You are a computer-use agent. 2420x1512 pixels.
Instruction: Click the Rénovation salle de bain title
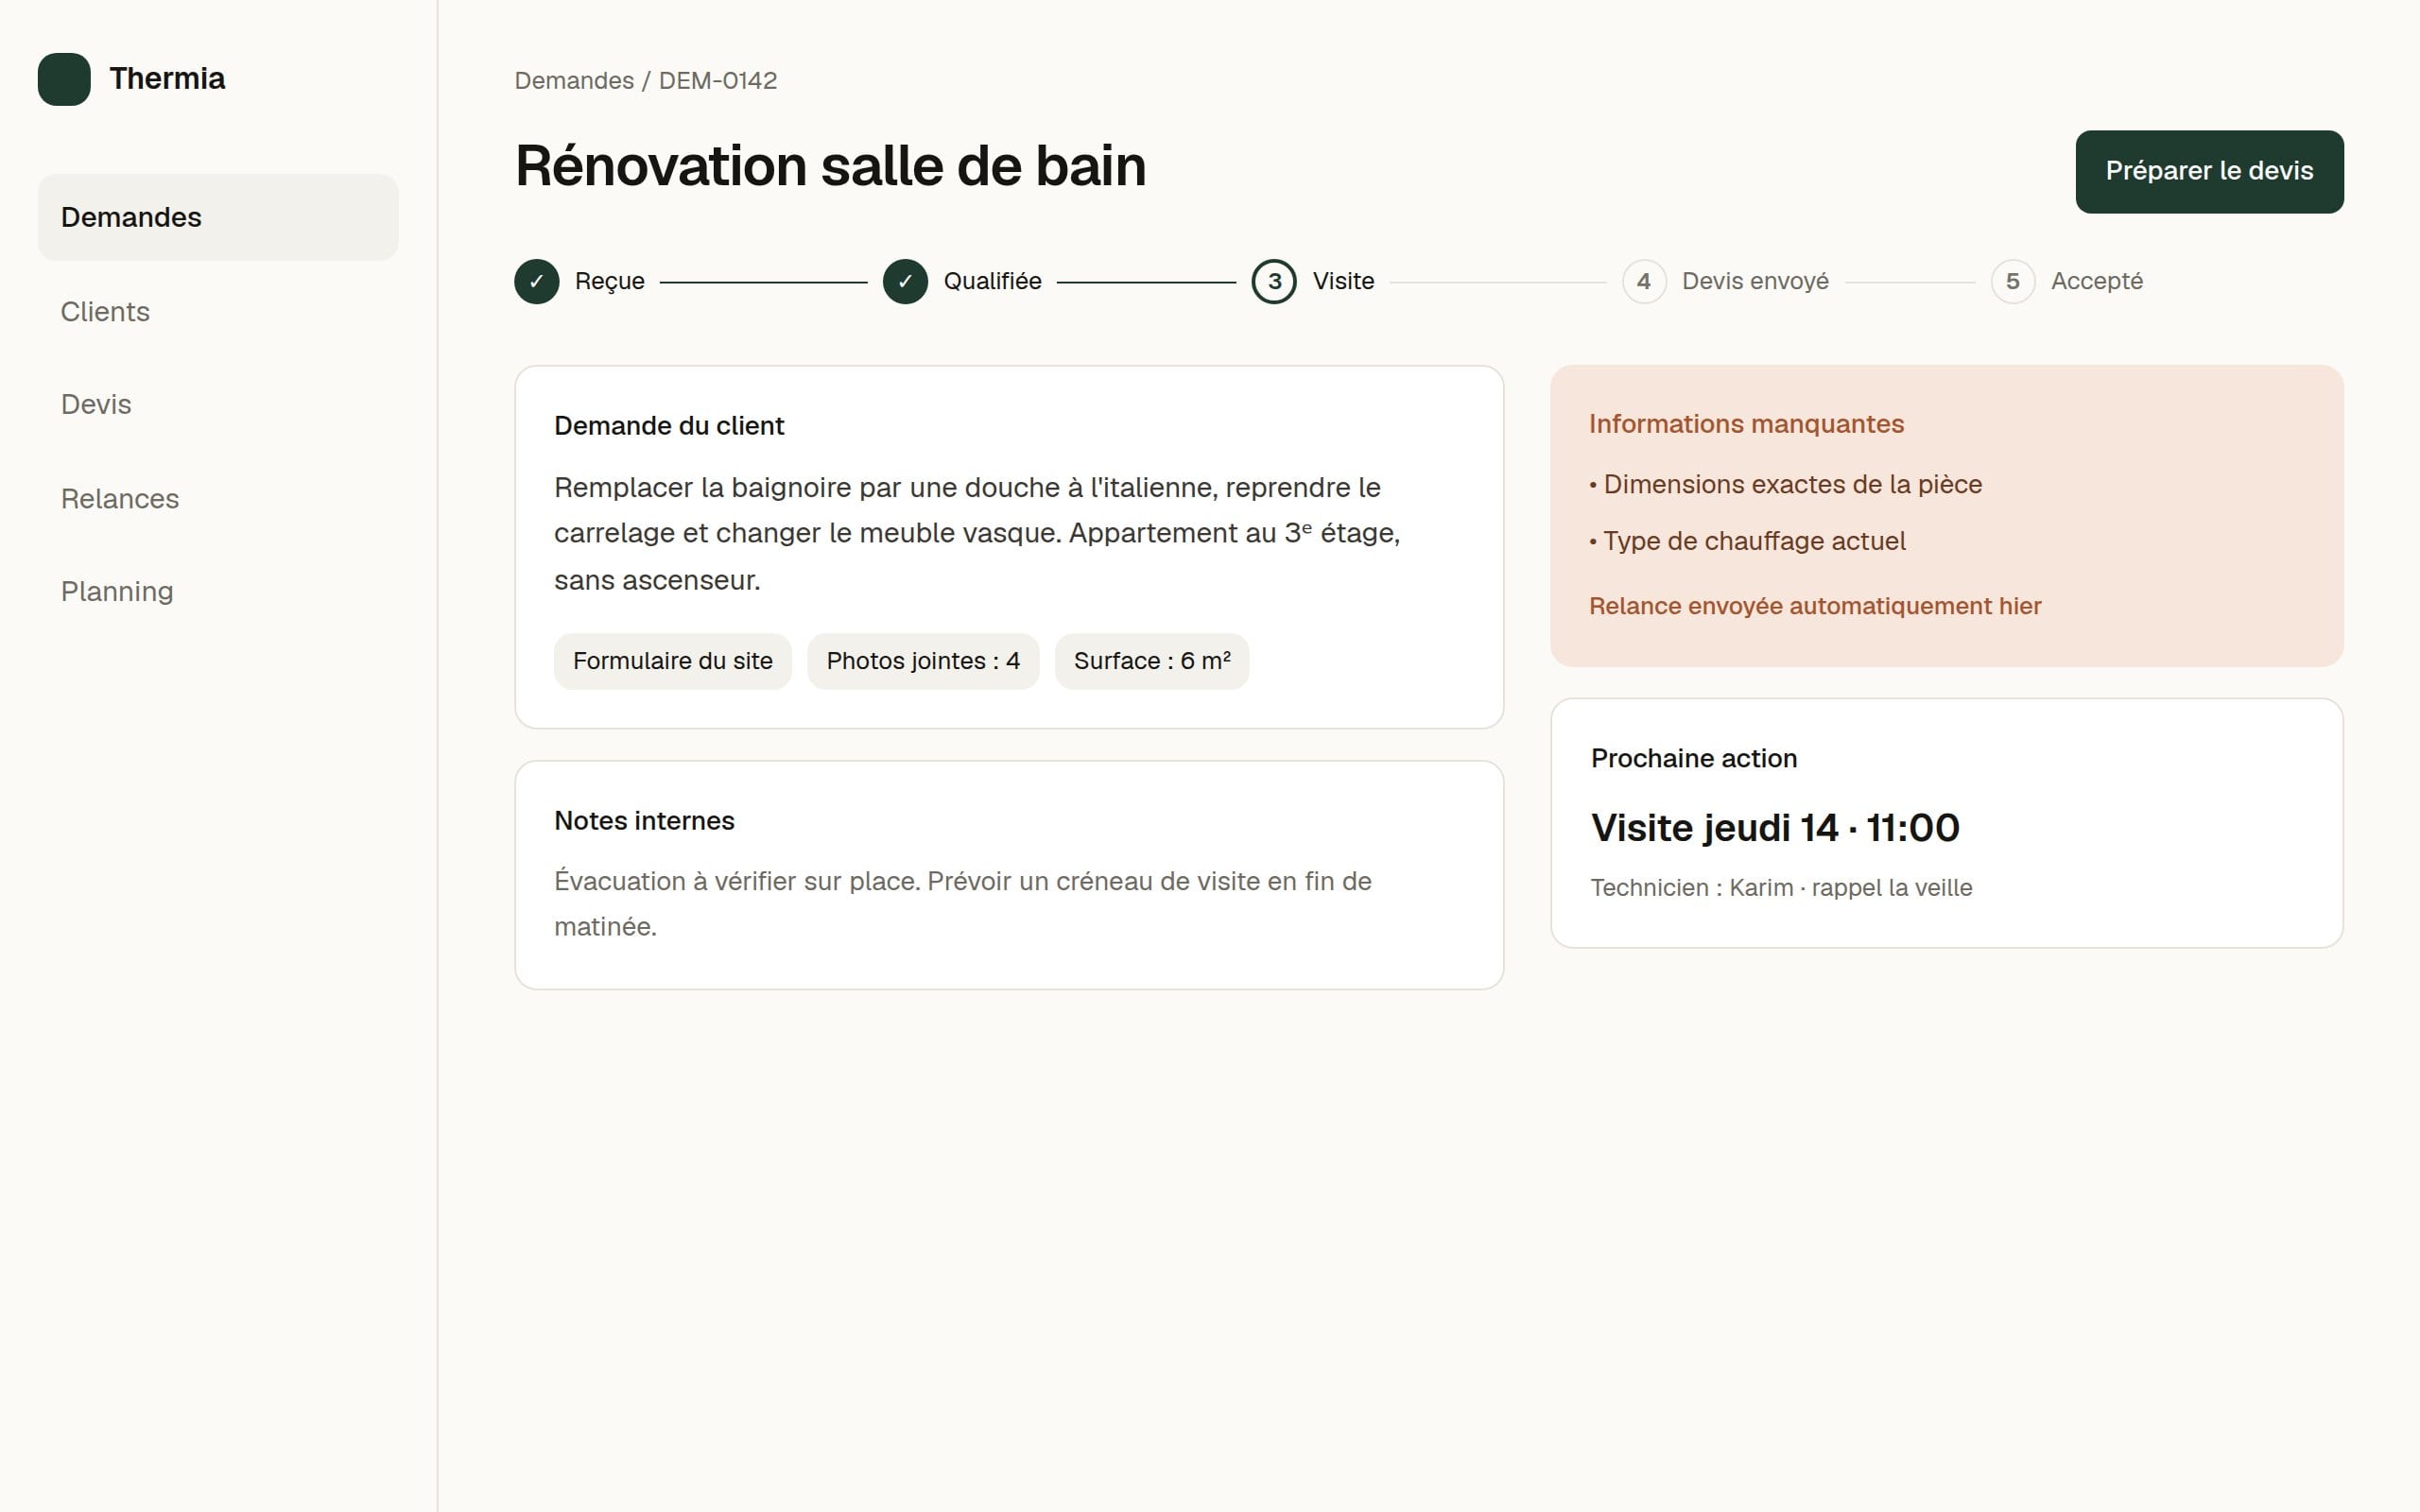tap(830, 166)
